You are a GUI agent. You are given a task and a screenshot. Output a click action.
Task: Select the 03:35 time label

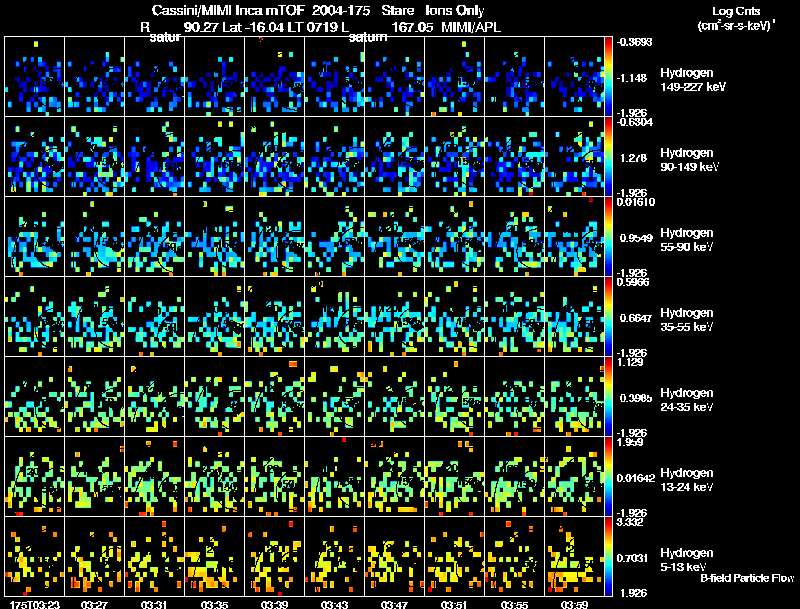[214, 604]
